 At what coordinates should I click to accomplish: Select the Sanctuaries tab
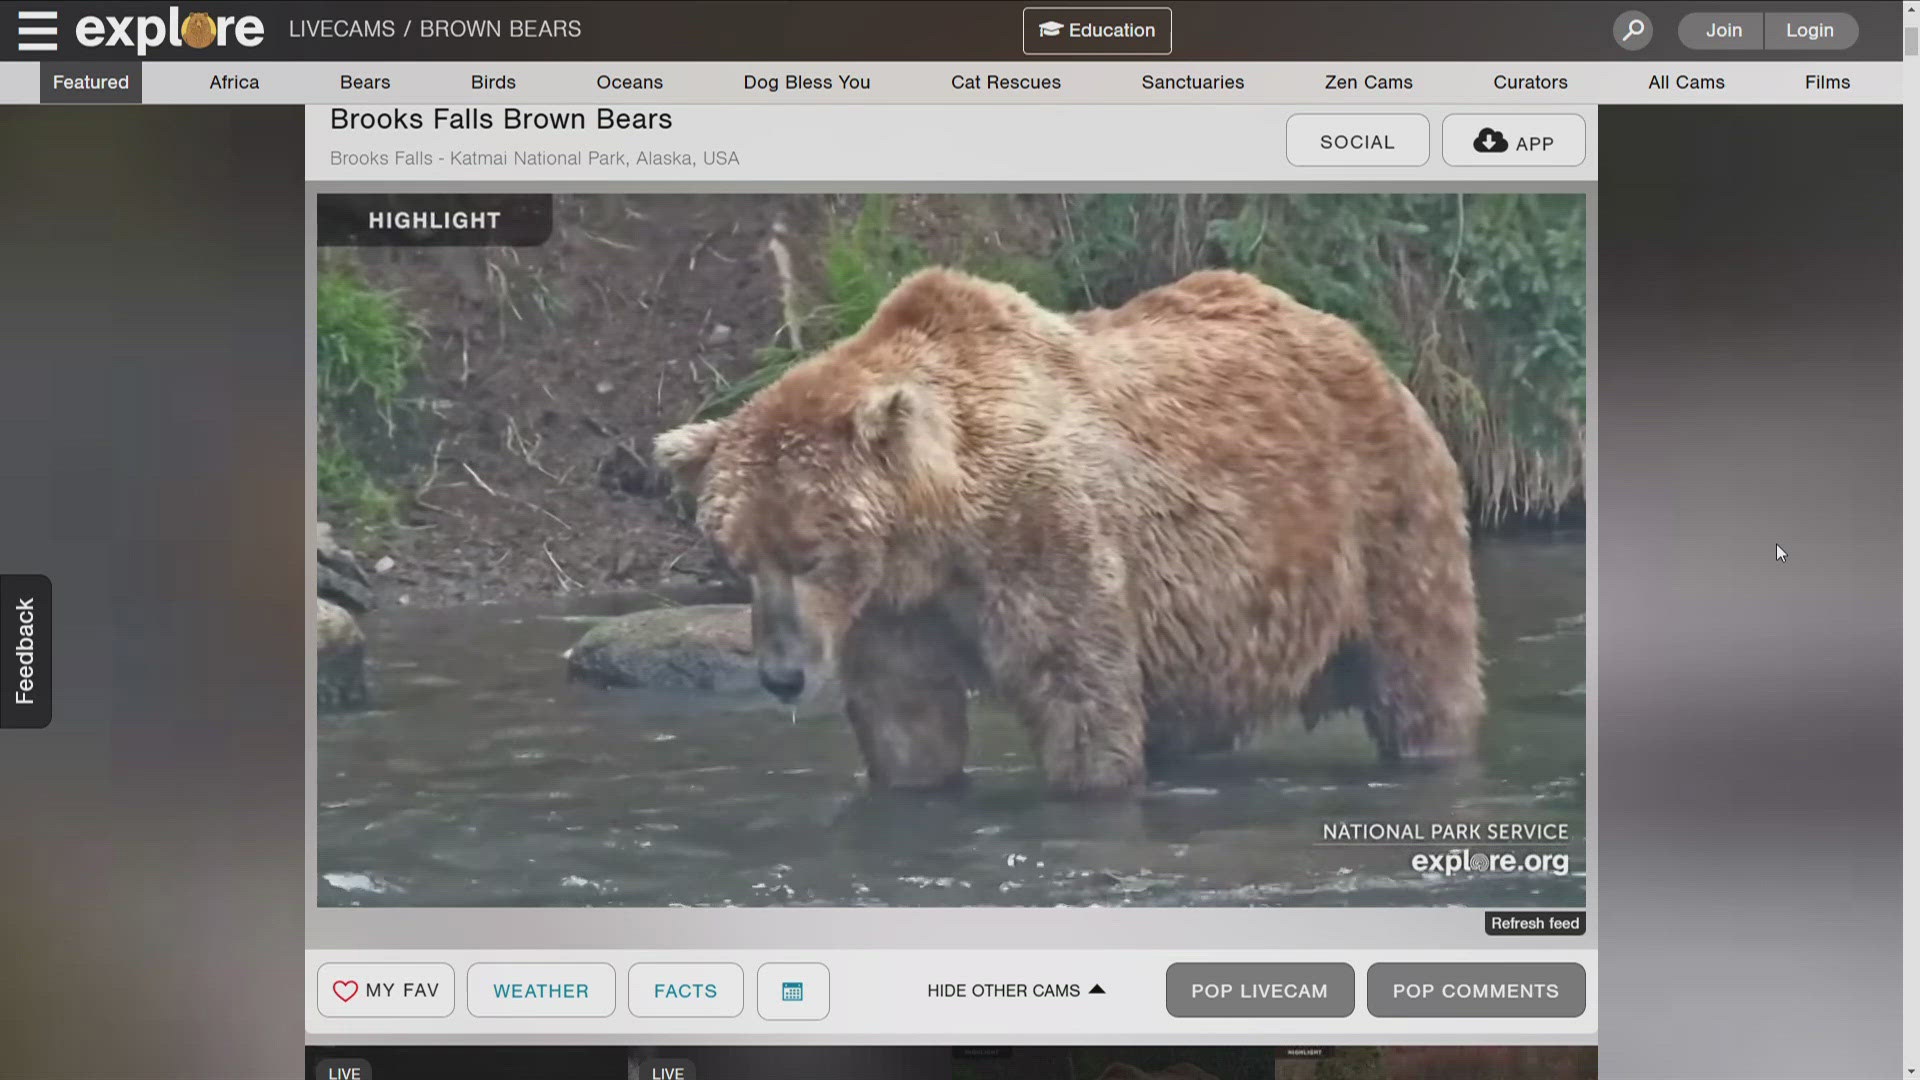[1193, 83]
